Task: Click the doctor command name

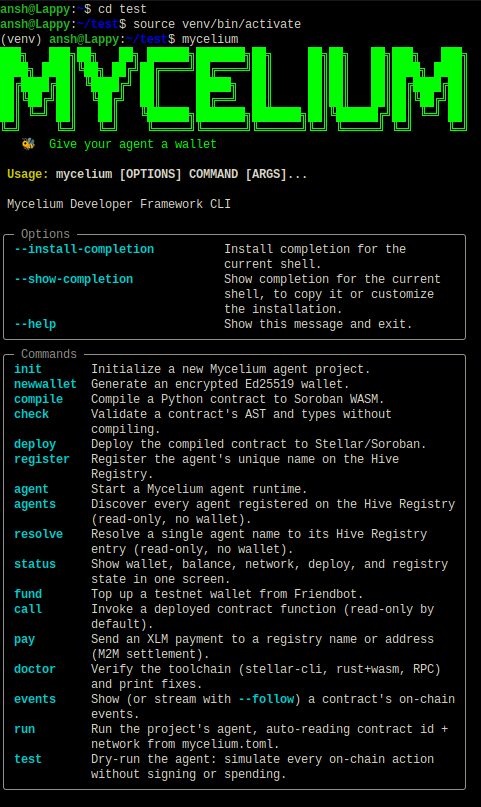Action: pos(35,669)
